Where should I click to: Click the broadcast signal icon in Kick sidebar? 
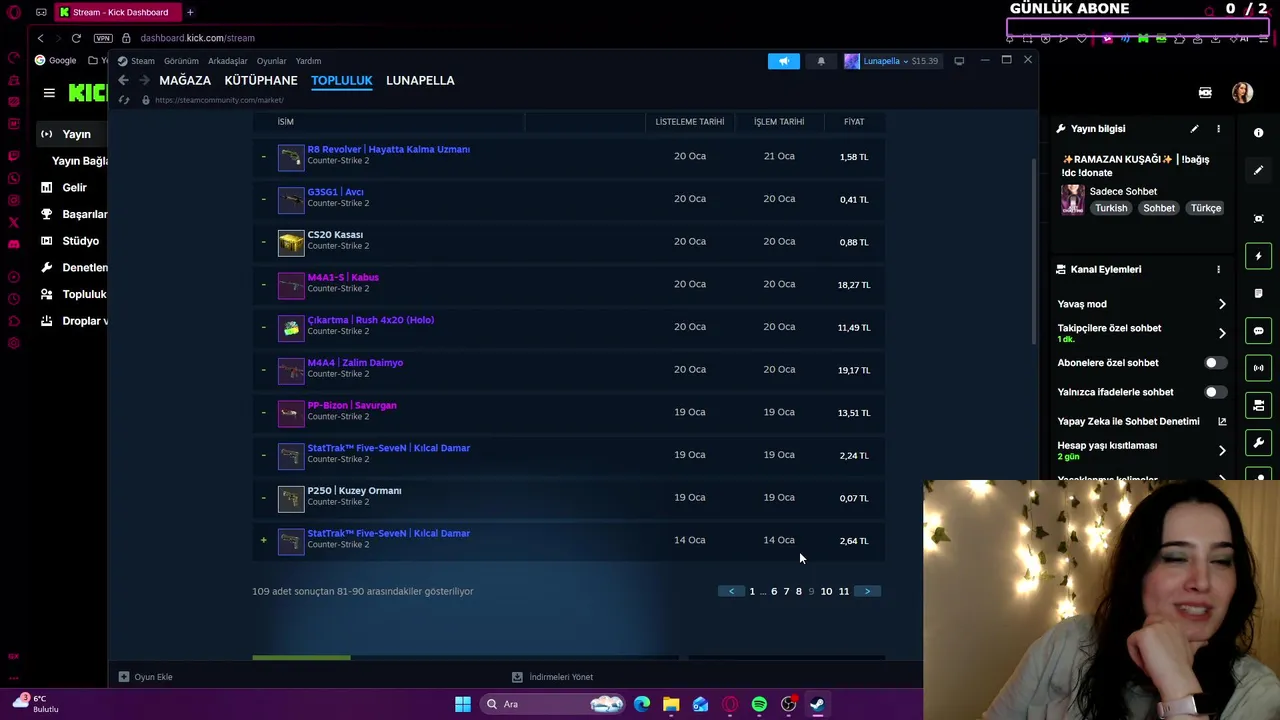[x=1258, y=368]
